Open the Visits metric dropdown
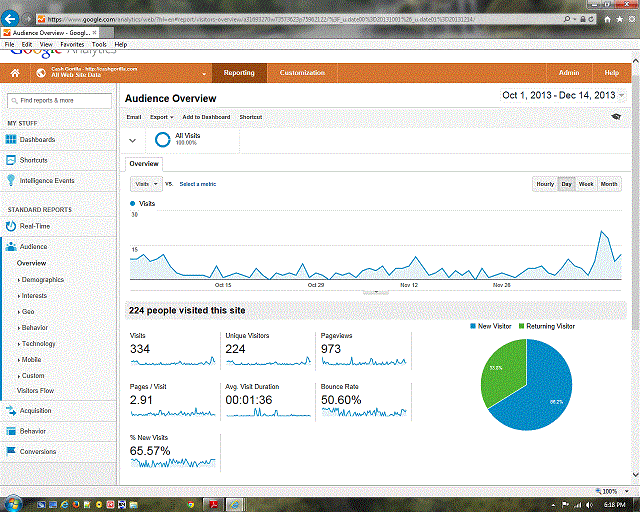 (x=146, y=184)
